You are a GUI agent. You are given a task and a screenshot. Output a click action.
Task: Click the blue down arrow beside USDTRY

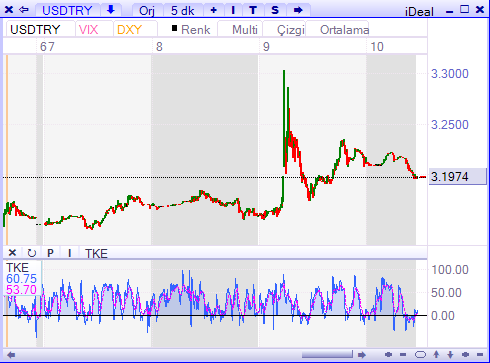111,10
